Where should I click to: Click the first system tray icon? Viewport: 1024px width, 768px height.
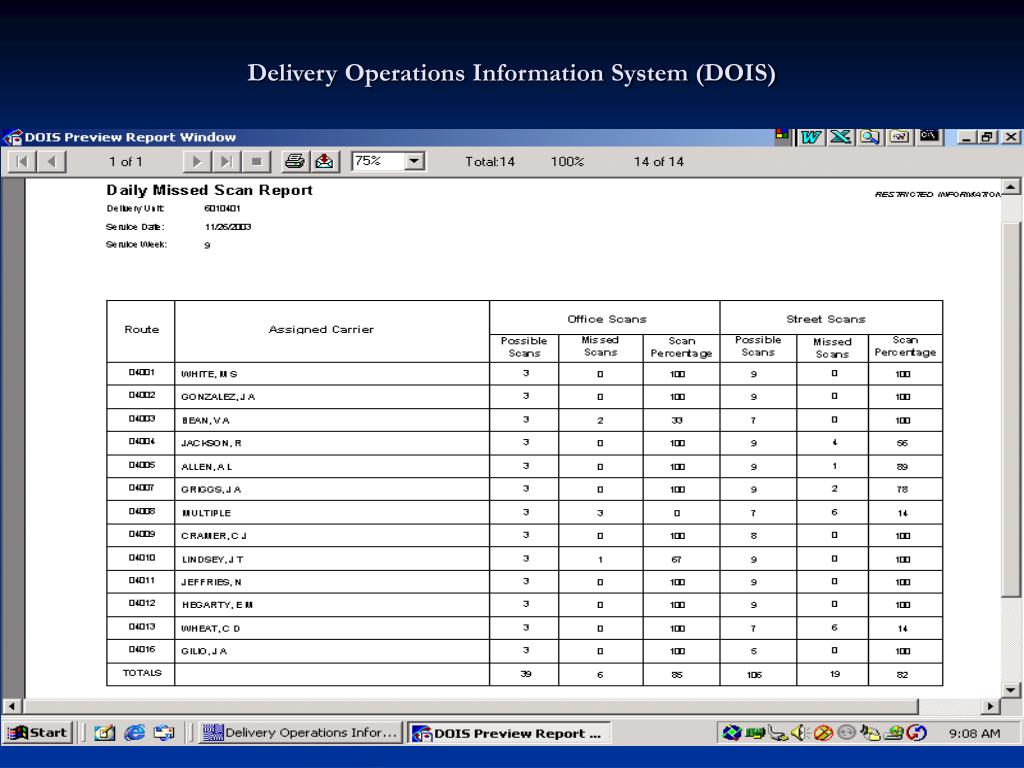pyautogui.click(x=731, y=733)
